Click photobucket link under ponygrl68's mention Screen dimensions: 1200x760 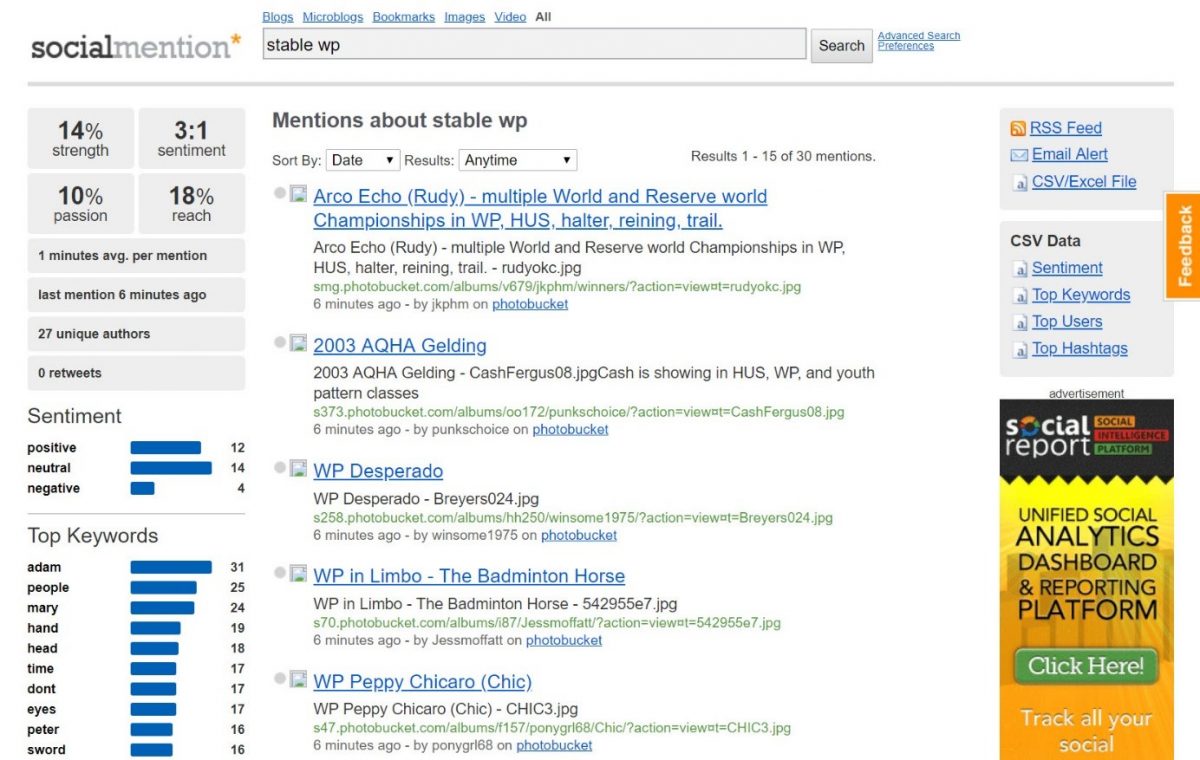[x=554, y=745]
